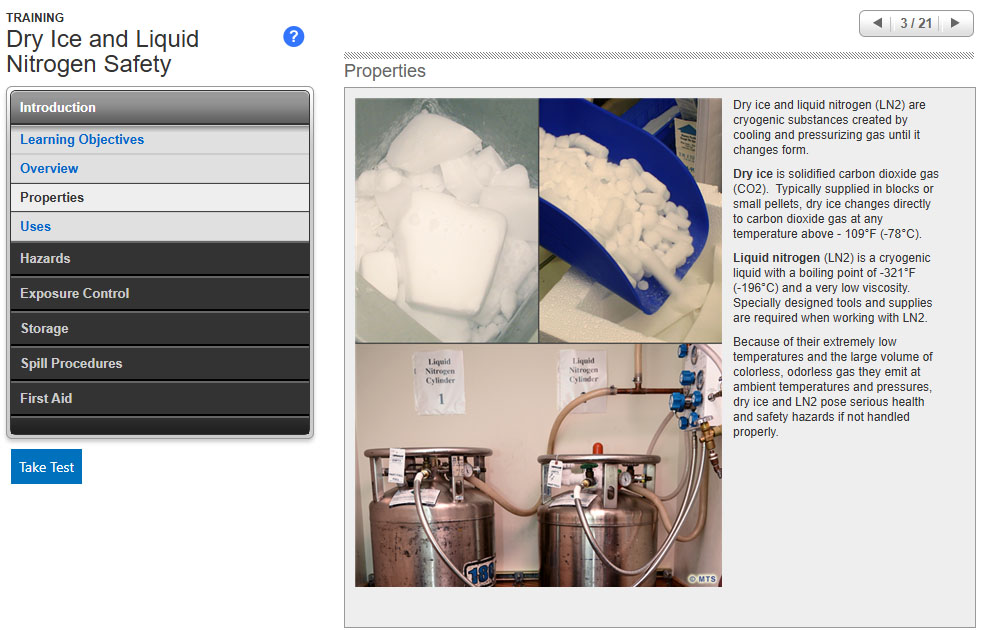987x630 pixels.
Task: Advance to the next slide arrow
Action: coord(954,23)
